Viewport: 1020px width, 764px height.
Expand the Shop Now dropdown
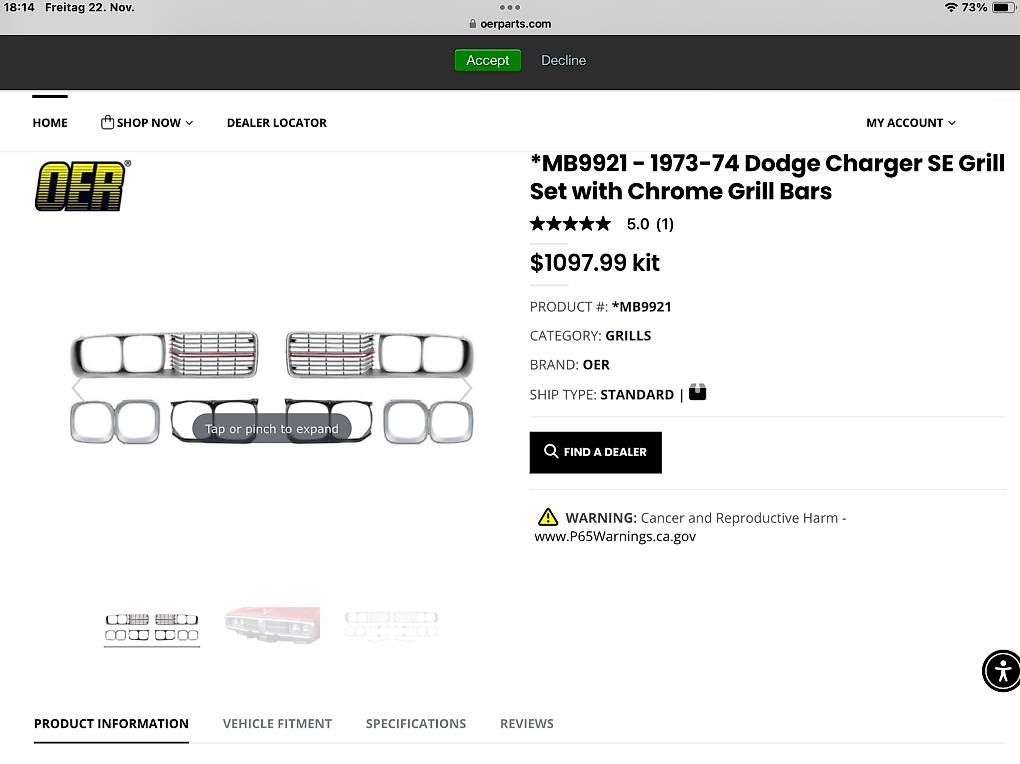(x=147, y=123)
